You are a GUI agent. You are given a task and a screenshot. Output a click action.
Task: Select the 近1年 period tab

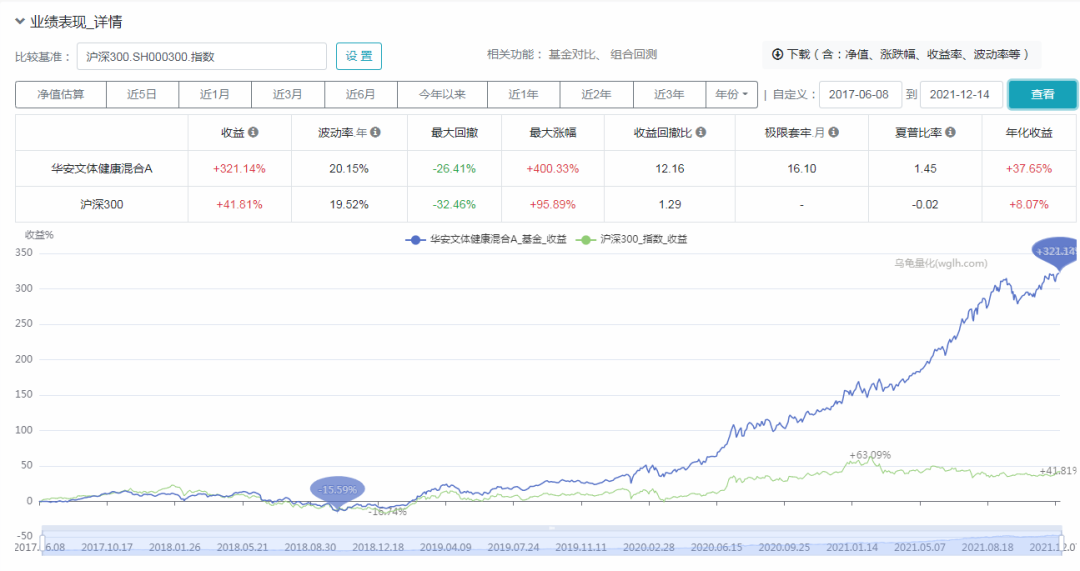click(523, 94)
